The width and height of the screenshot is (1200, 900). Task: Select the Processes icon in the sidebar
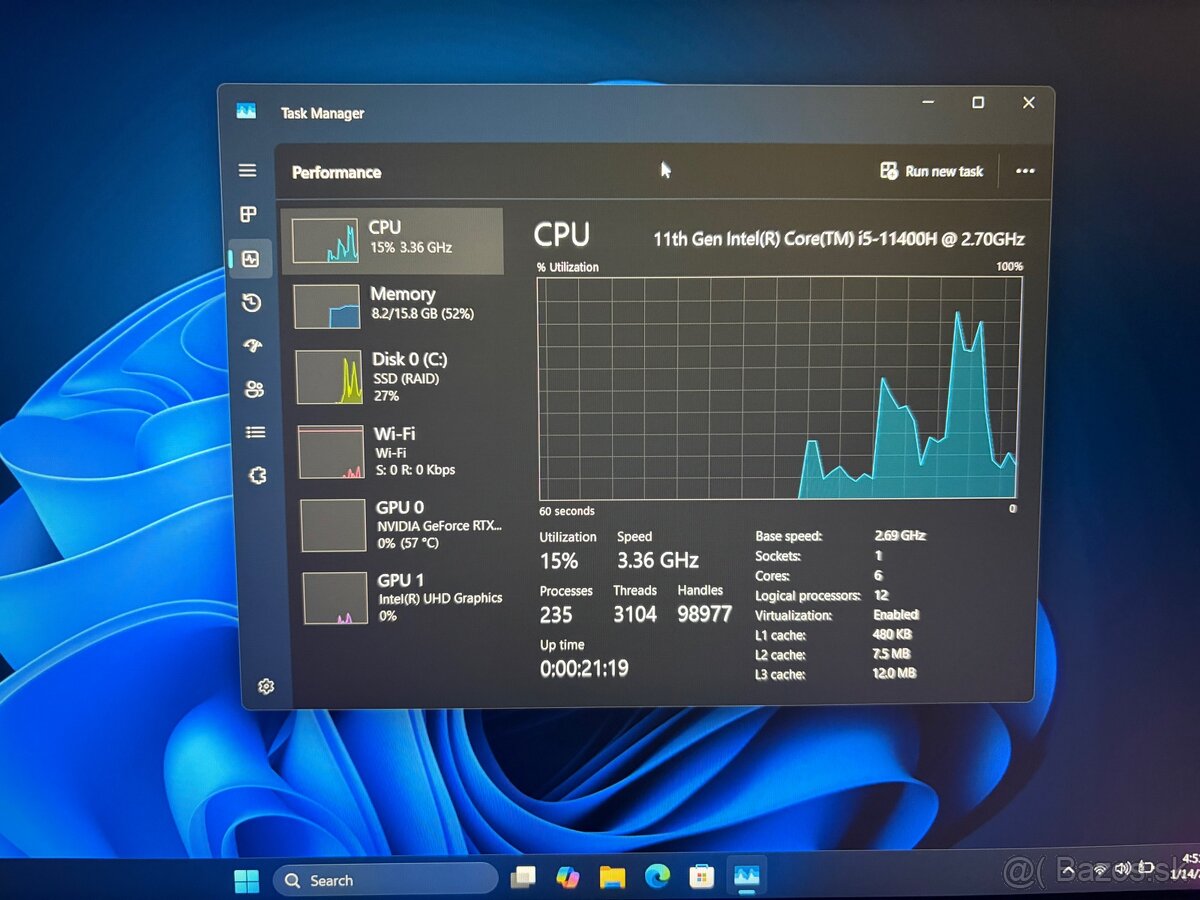(x=247, y=213)
